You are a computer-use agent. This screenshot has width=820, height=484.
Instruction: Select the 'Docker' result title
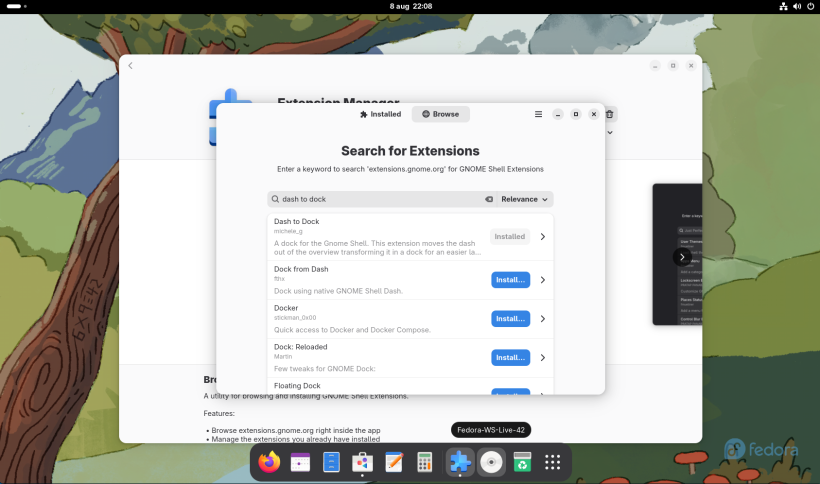pos(286,308)
